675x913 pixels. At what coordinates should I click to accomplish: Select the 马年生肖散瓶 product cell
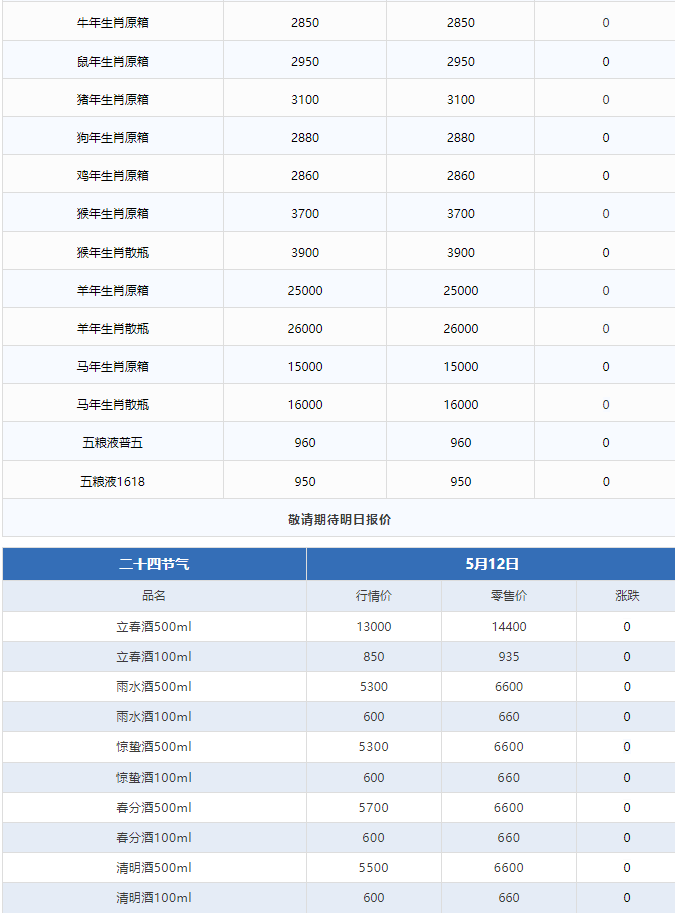pos(112,404)
